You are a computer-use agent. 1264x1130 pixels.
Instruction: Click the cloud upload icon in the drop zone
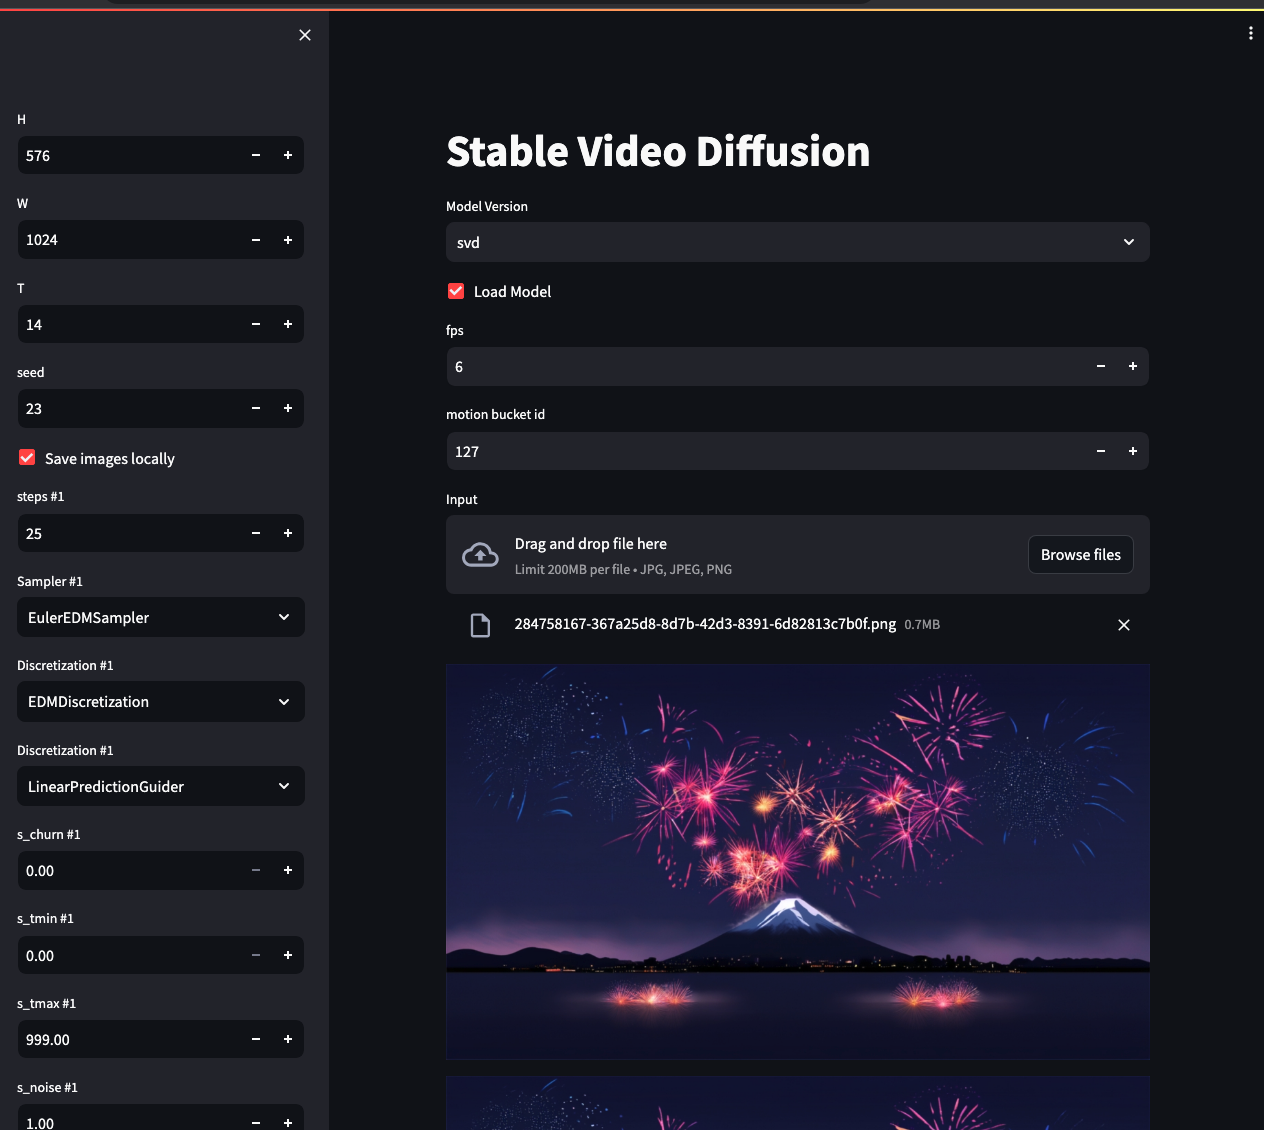tap(480, 554)
